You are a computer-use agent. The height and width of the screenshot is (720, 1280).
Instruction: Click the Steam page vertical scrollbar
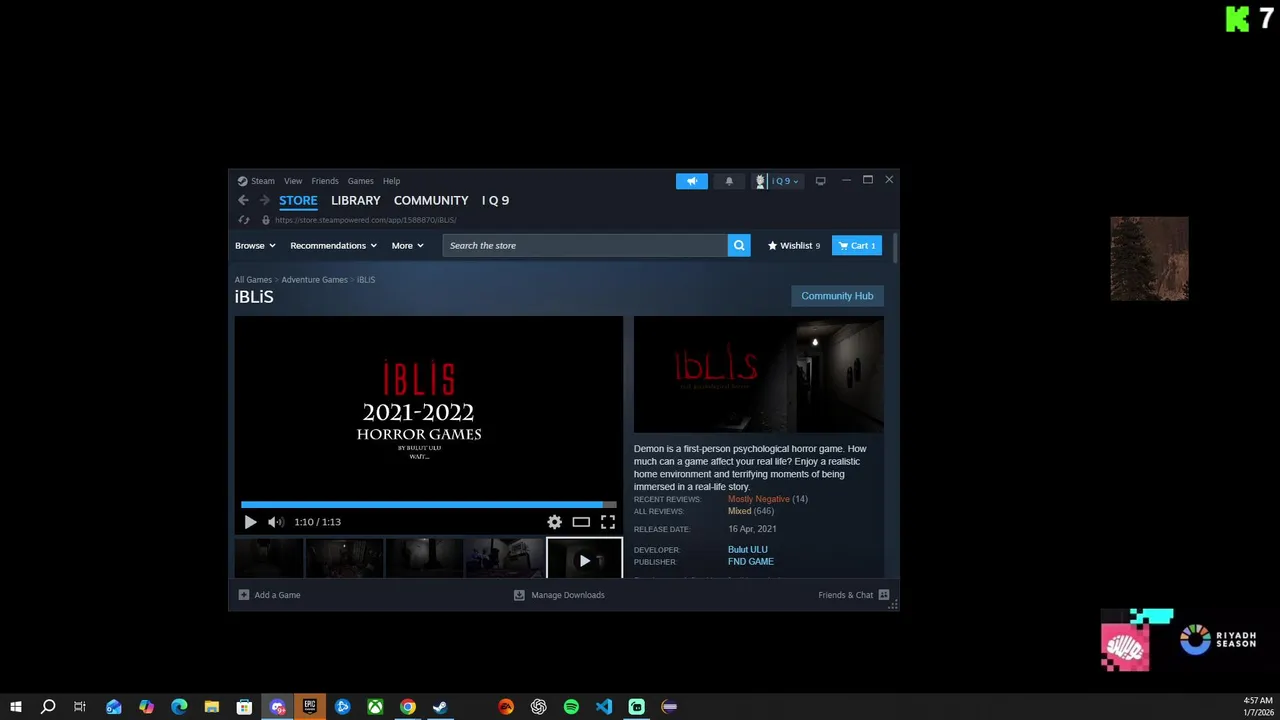pos(894,250)
